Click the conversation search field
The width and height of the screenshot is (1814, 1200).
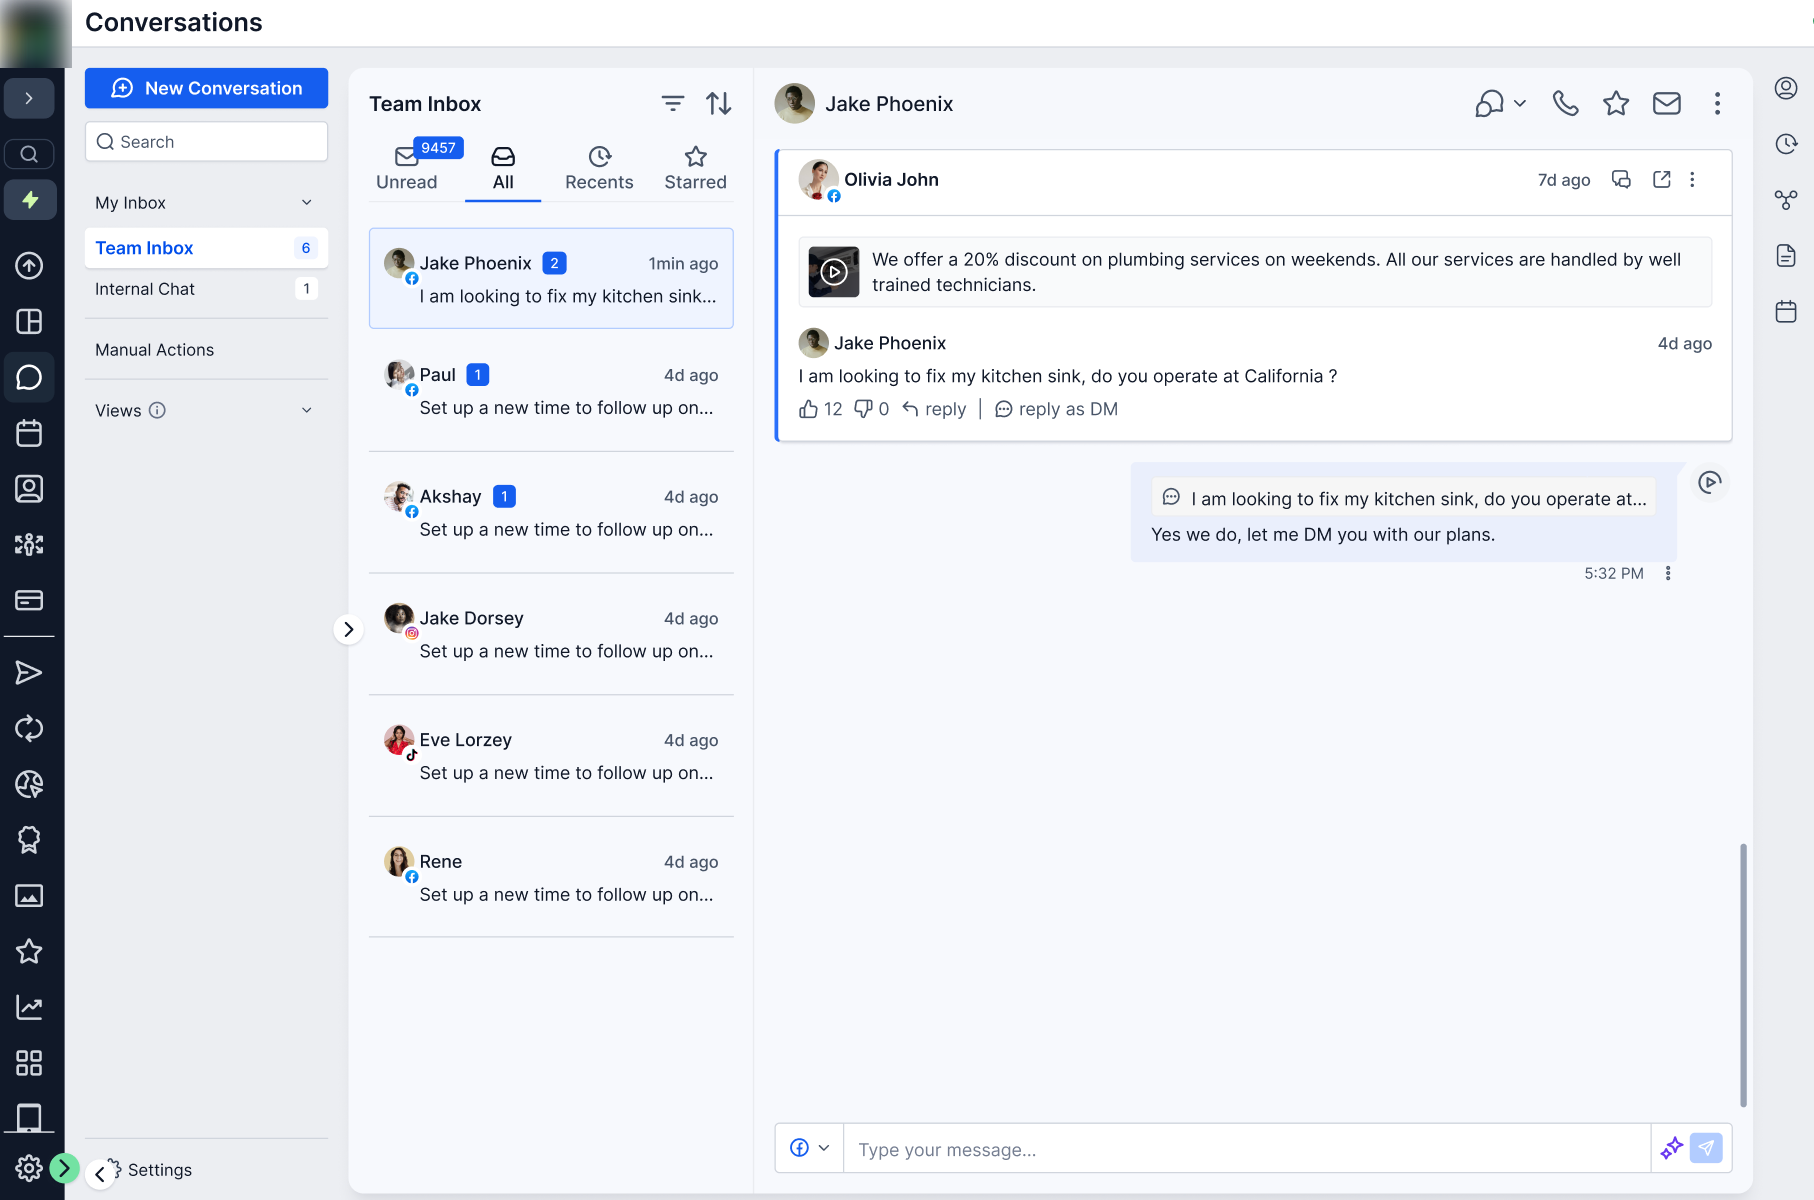tap(206, 142)
